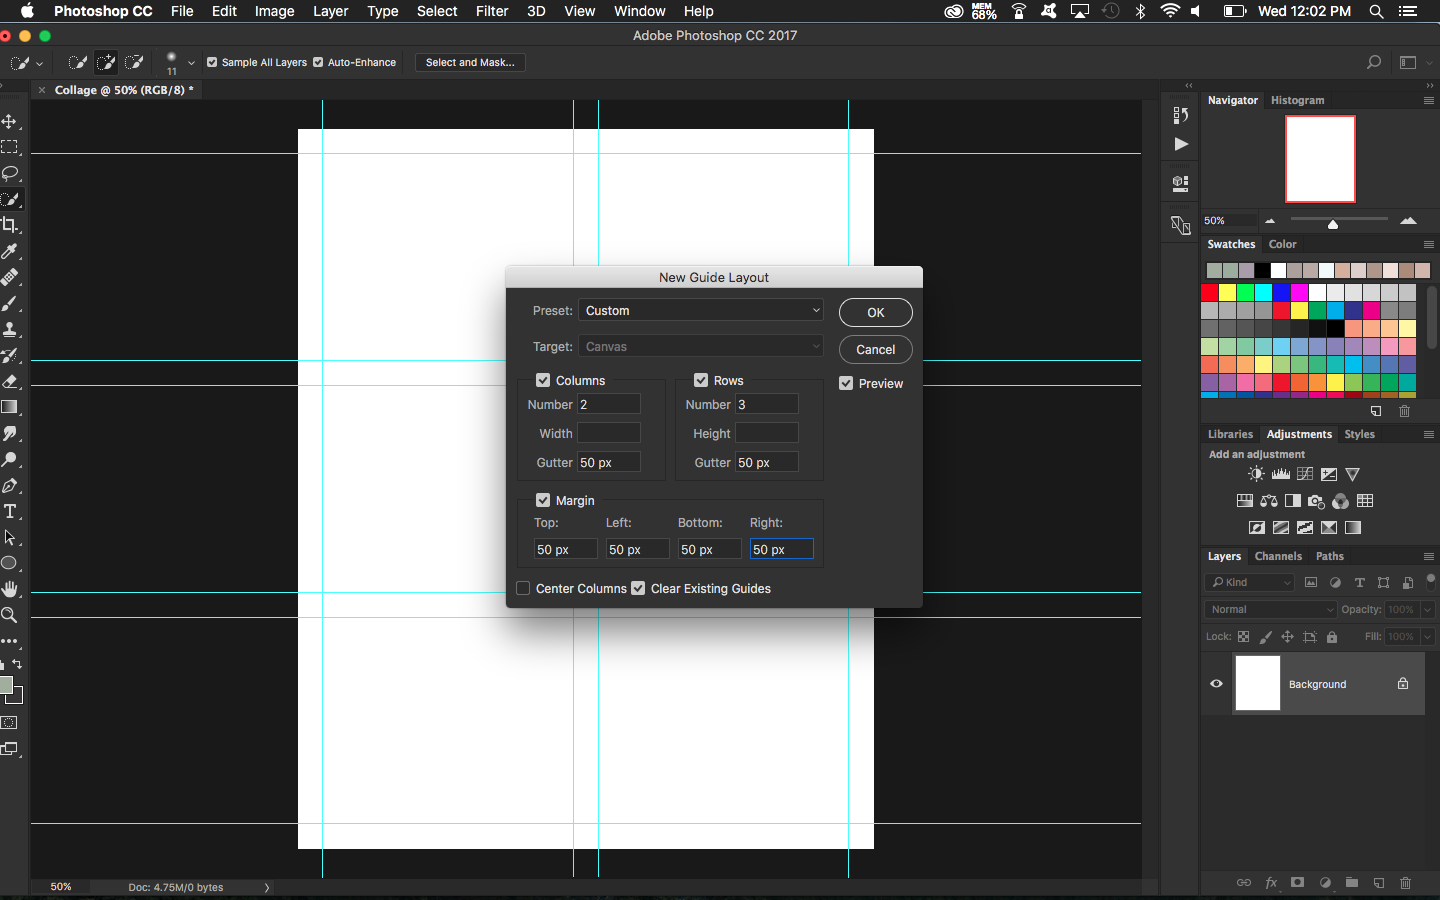The width and height of the screenshot is (1440, 900).
Task: Filter layers by type layers icon
Action: pyautogui.click(x=1360, y=582)
